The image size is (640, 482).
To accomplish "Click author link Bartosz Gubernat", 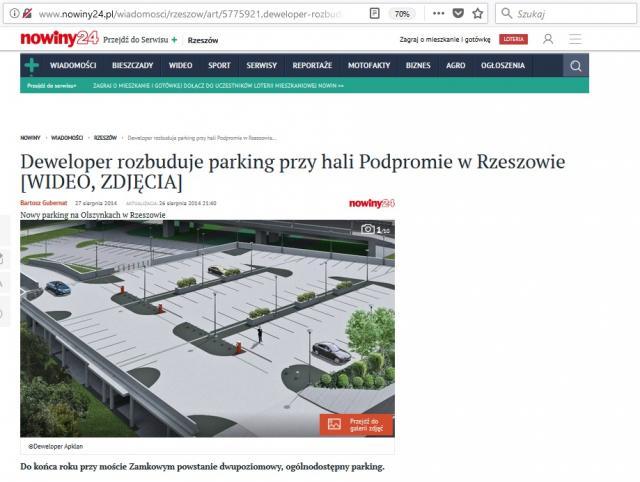I will pyautogui.click(x=43, y=203).
